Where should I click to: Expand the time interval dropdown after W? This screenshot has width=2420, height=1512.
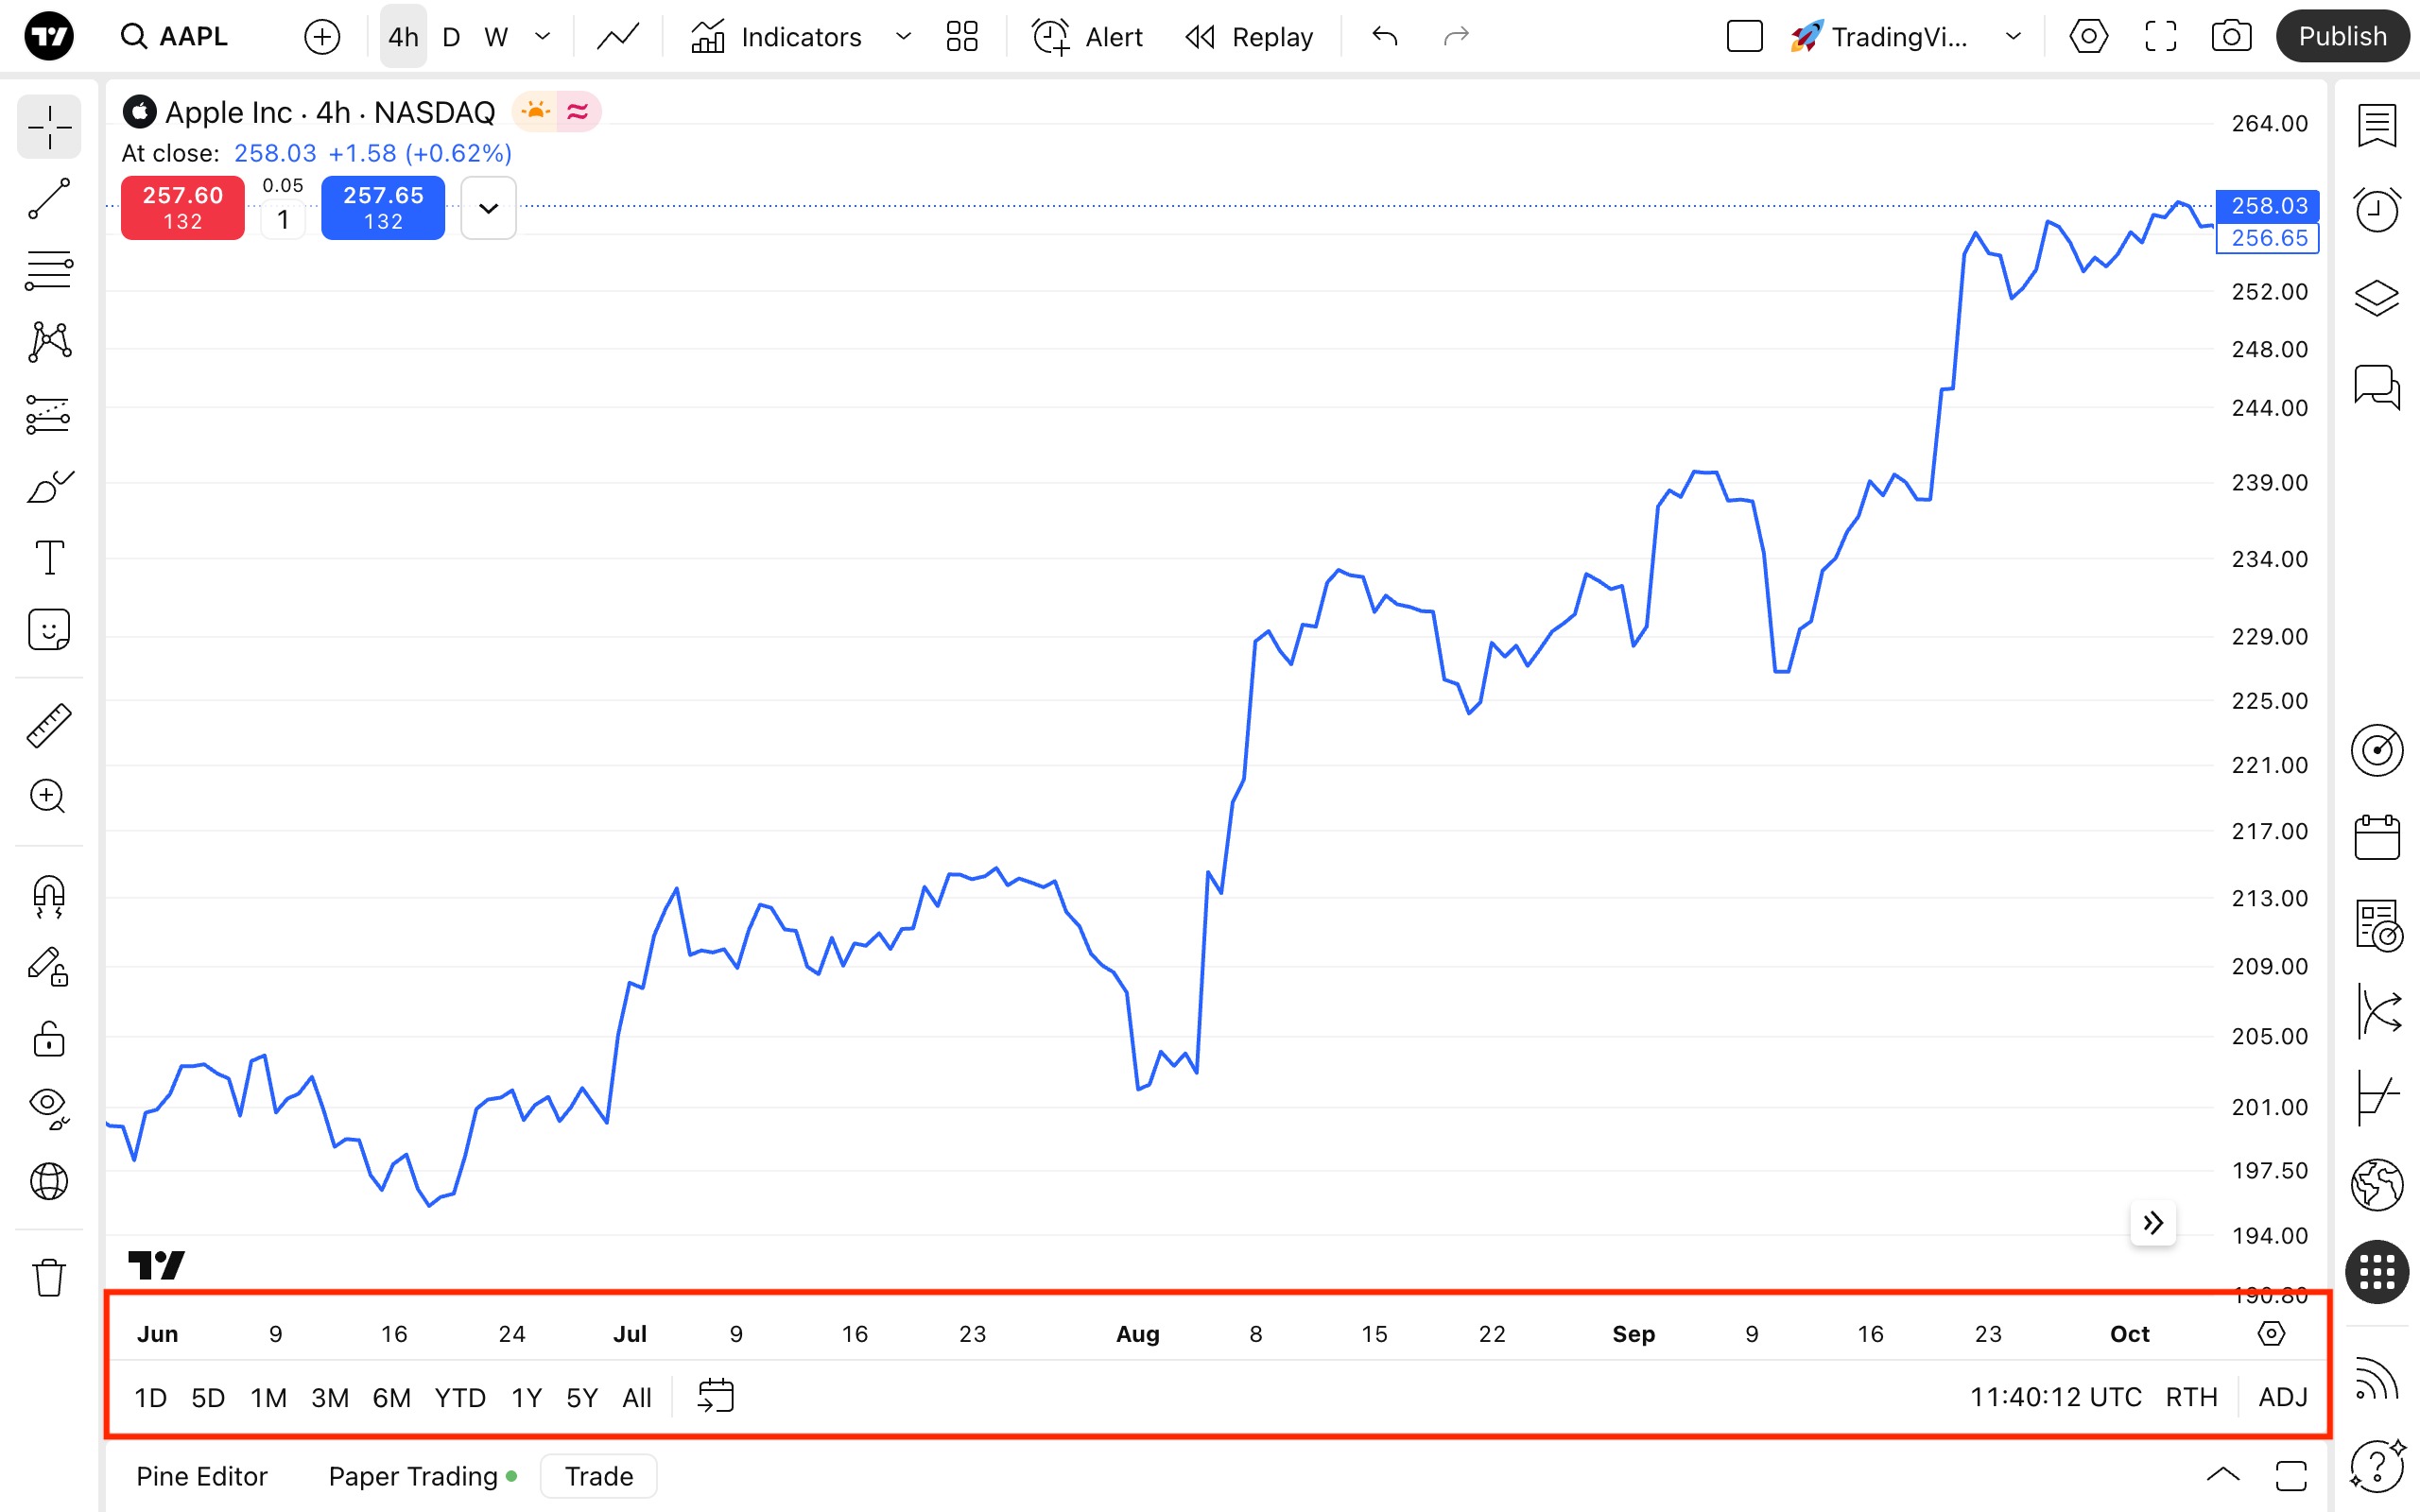coord(543,37)
